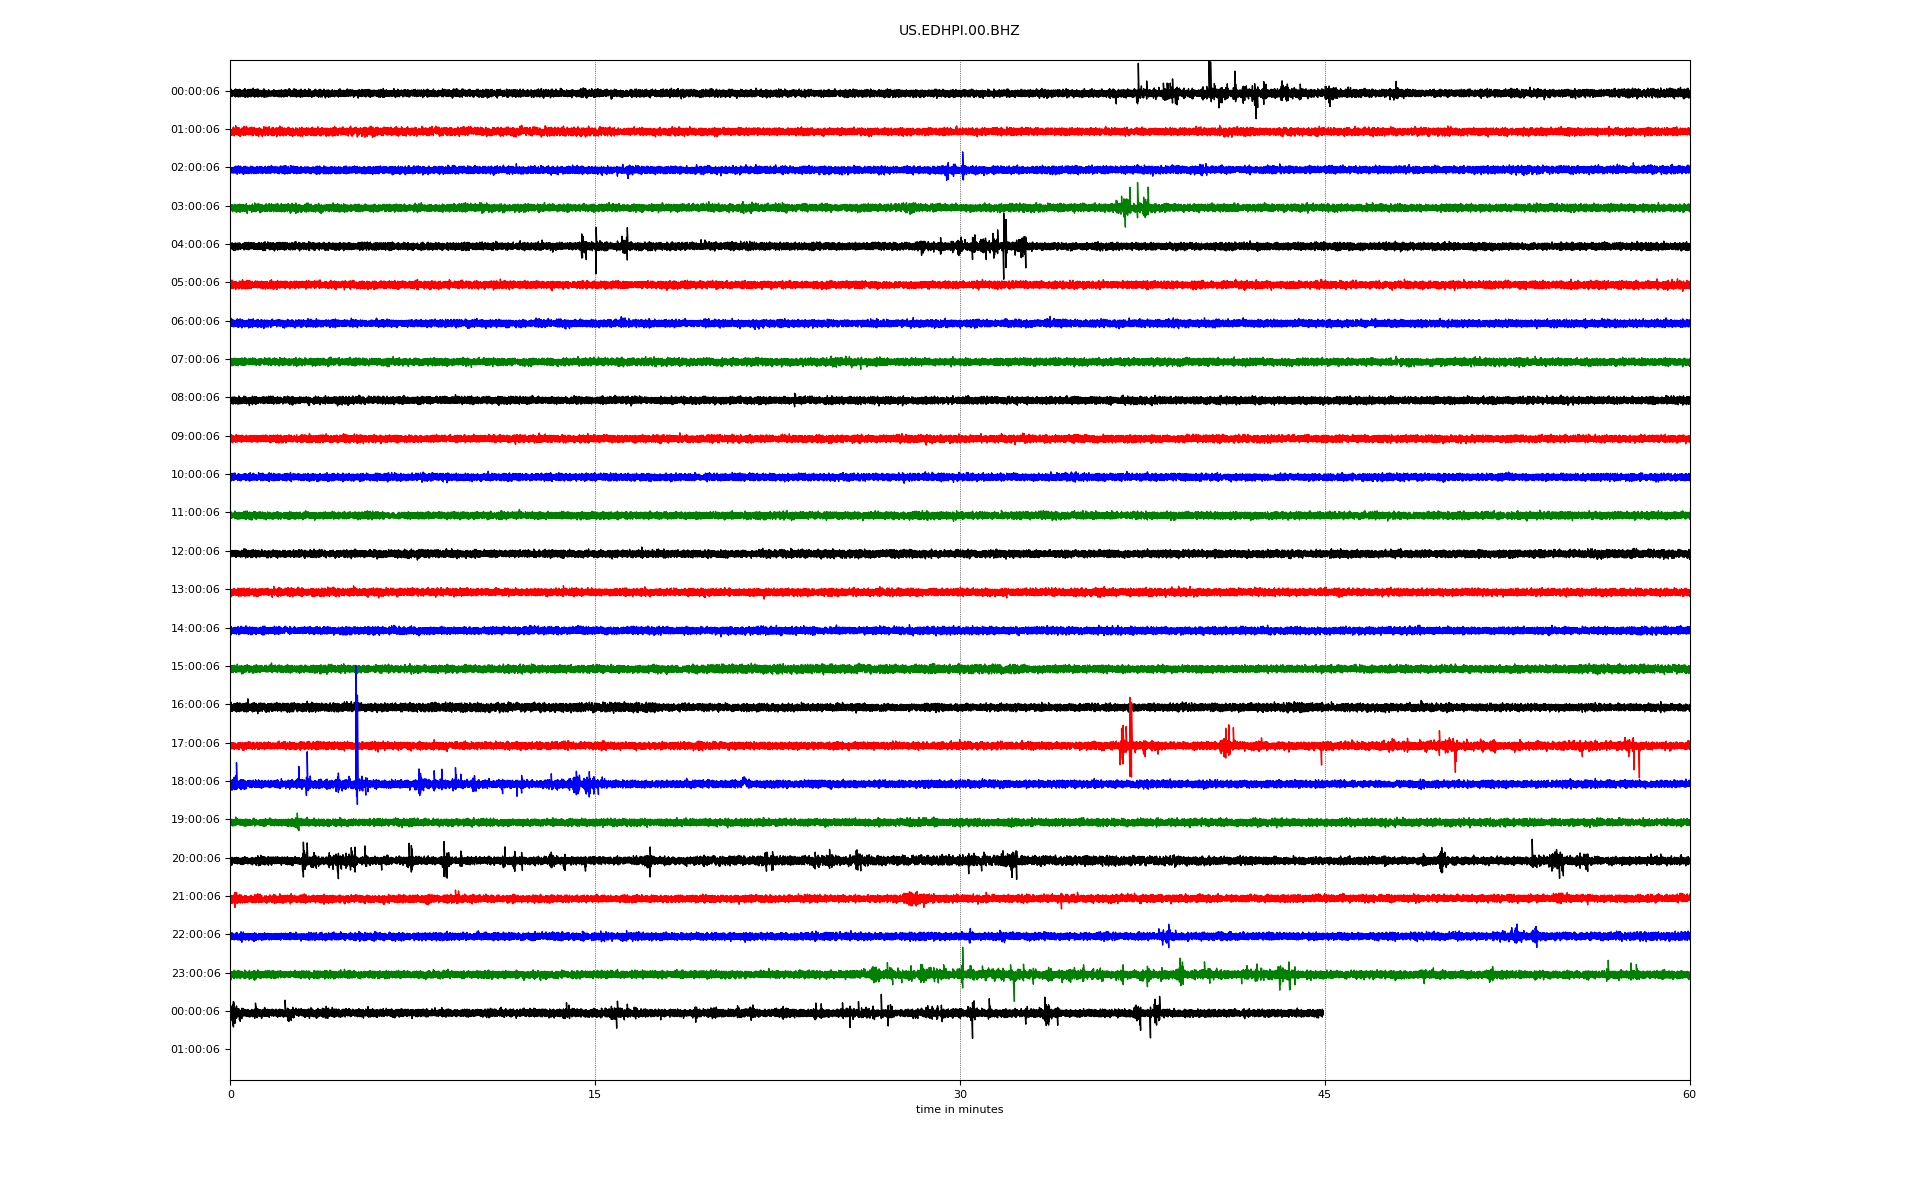Click the green burst on the 03:00:06 trace
Viewport: 1920px width, 1200px height.
click(x=1134, y=205)
